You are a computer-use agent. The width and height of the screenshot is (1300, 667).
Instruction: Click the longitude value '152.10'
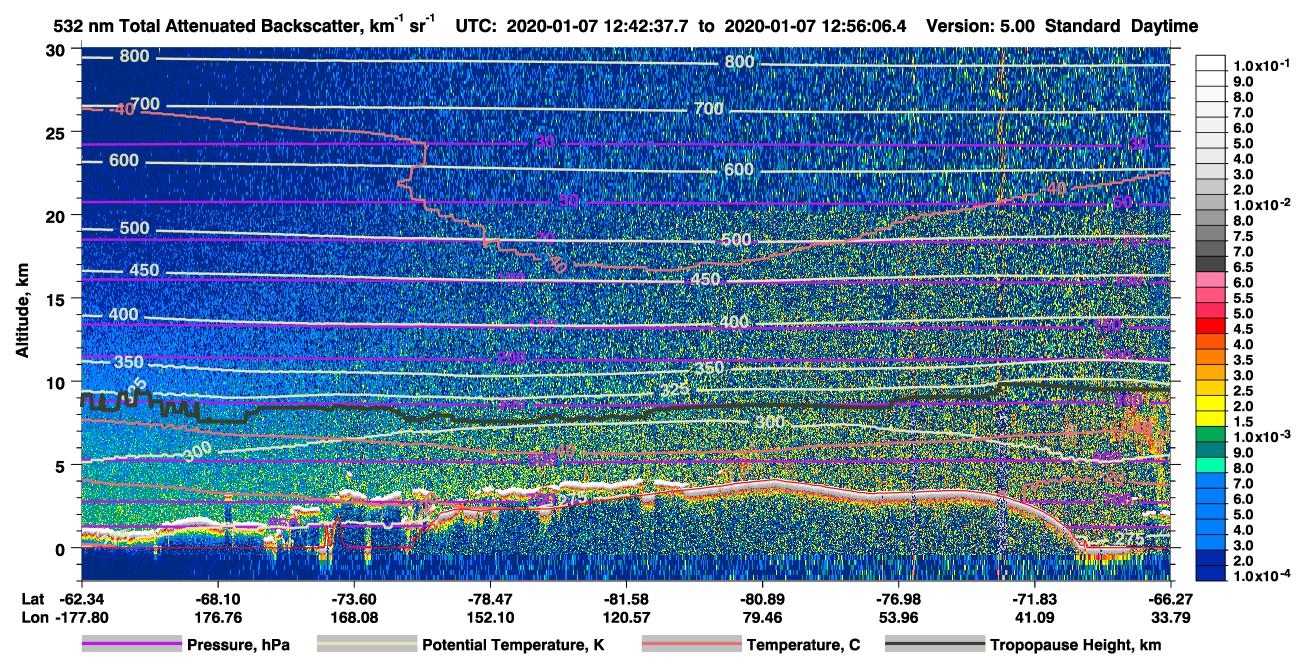click(490, 618)
